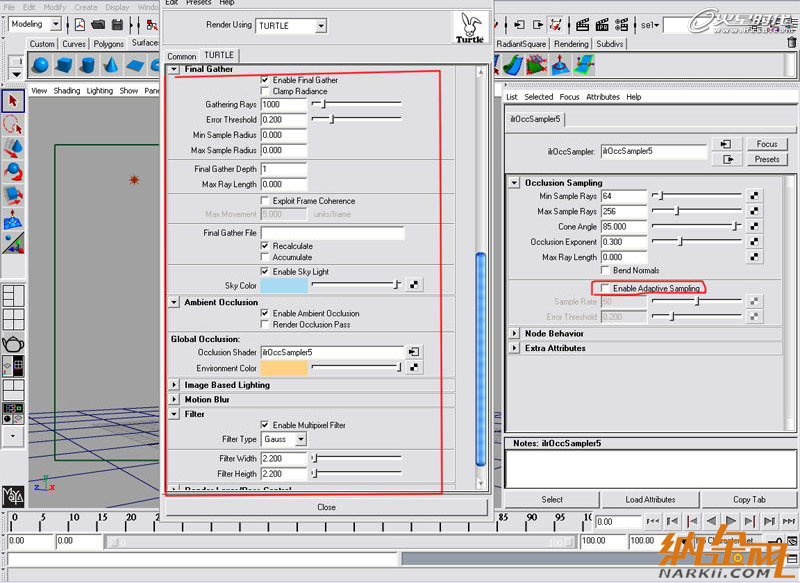Select the arrow Select tool
The width and height of the screenshot is (800, 583).
tap(13, 100)
